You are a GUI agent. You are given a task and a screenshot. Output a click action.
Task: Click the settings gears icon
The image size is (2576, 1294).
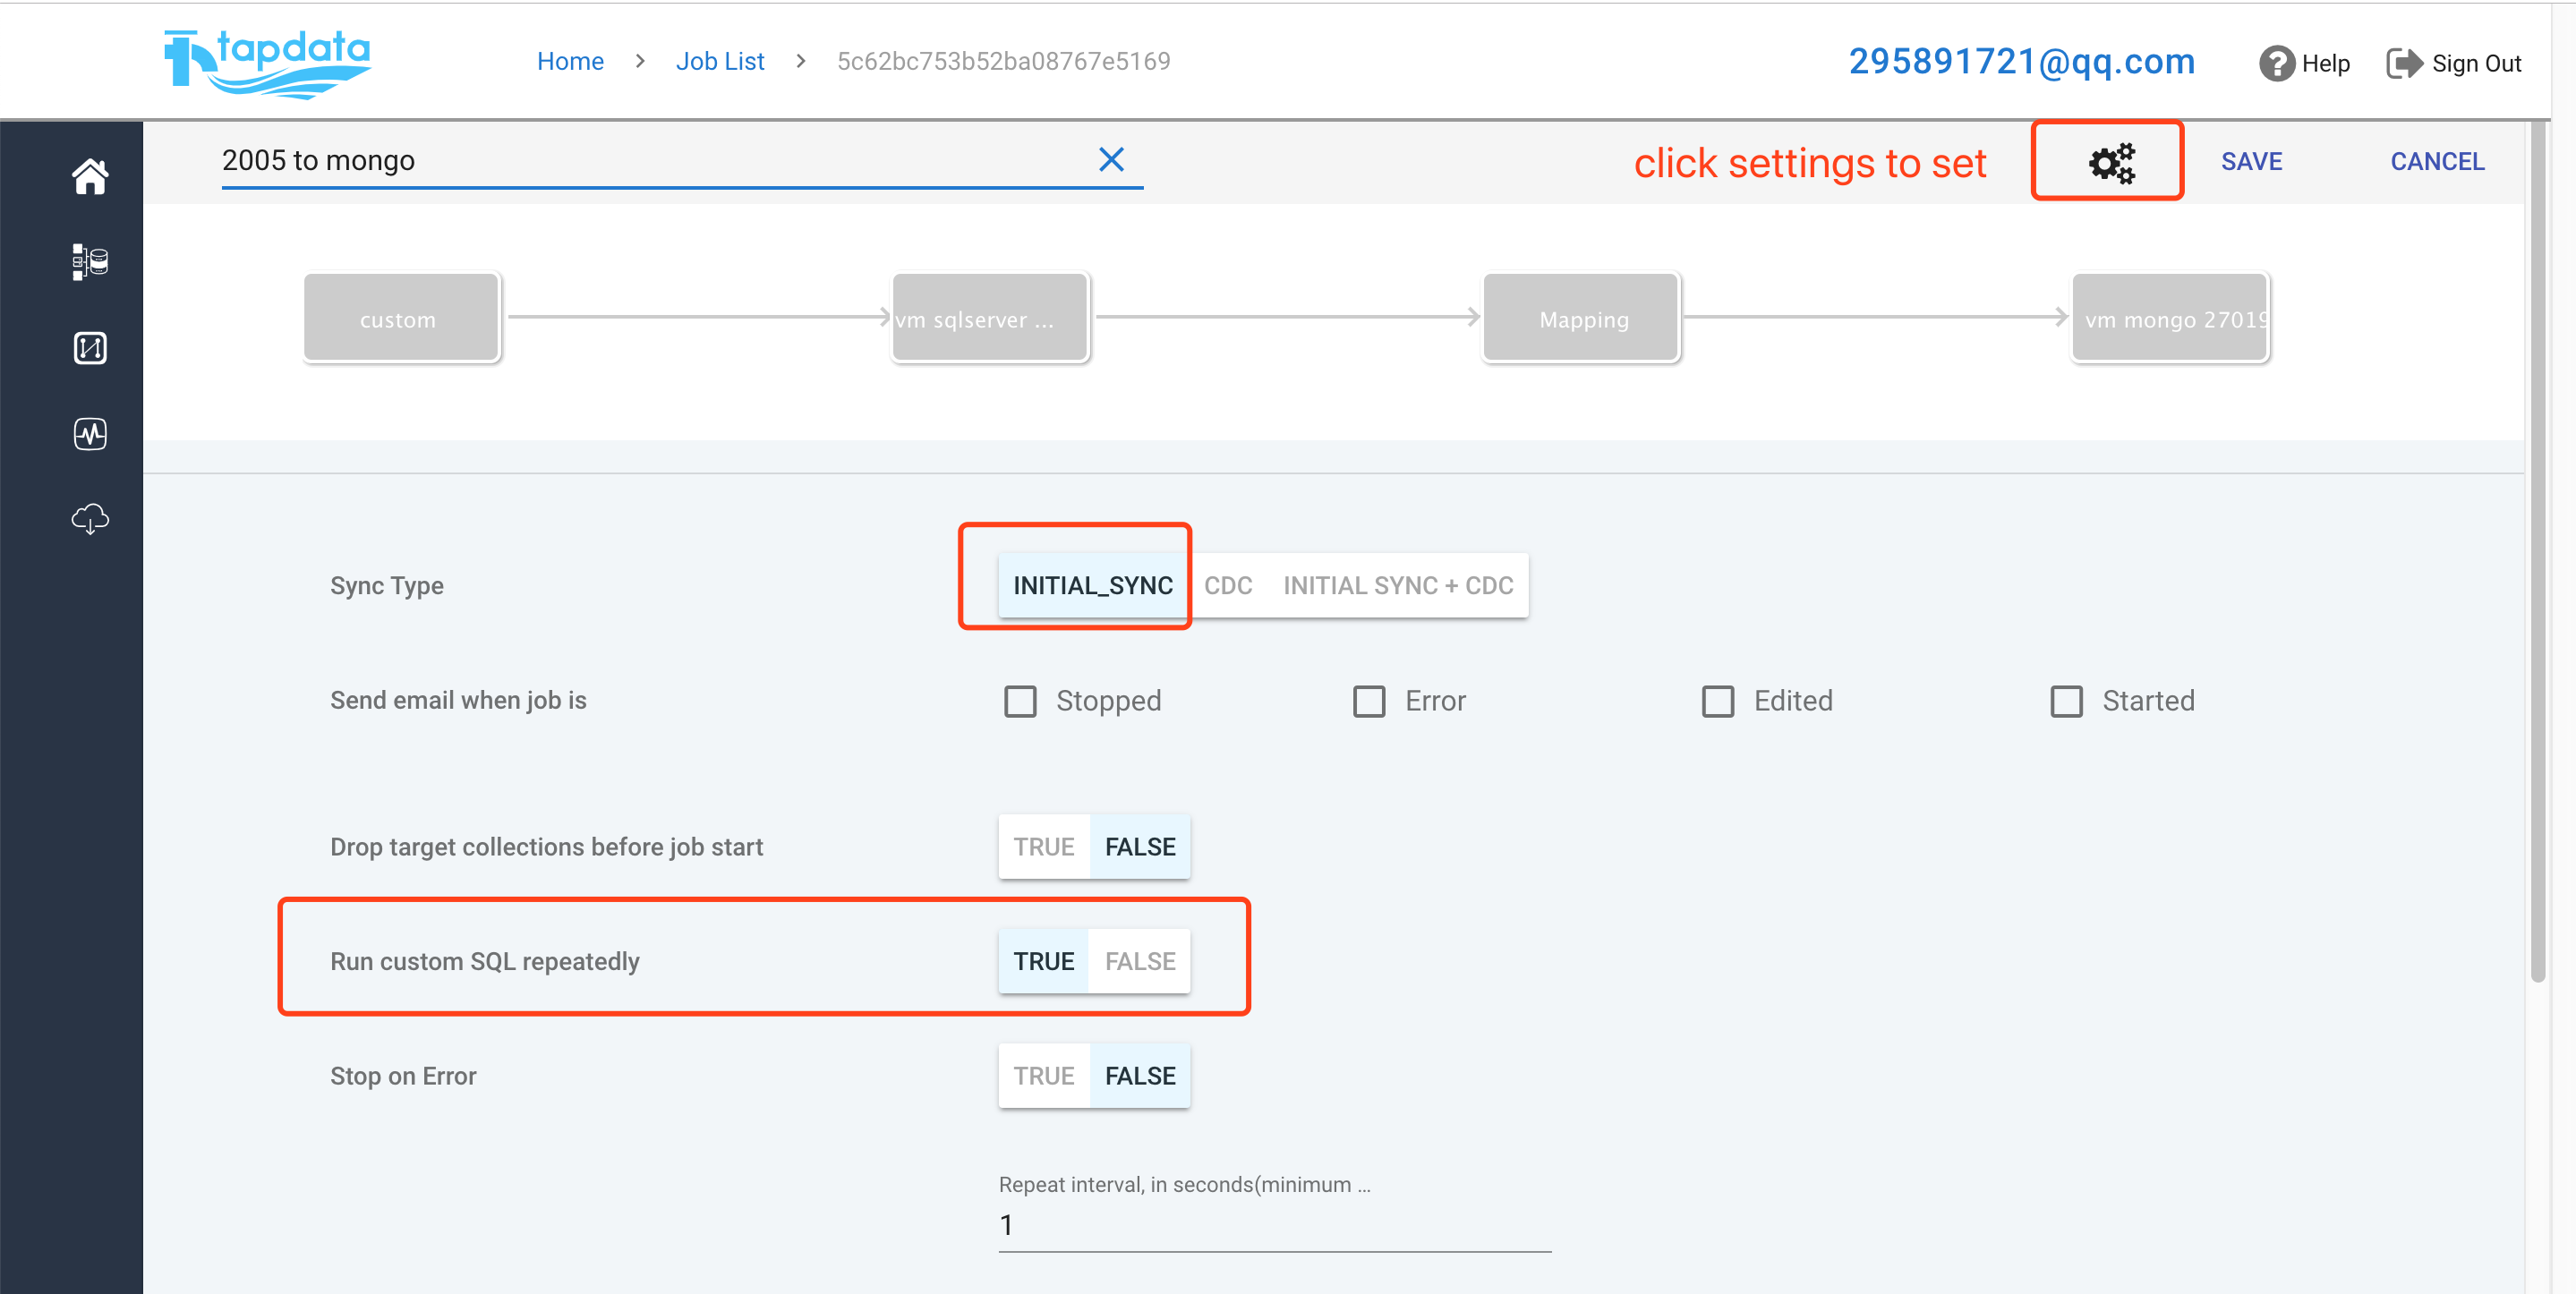pyautogui.click(x=2111, y=162)
